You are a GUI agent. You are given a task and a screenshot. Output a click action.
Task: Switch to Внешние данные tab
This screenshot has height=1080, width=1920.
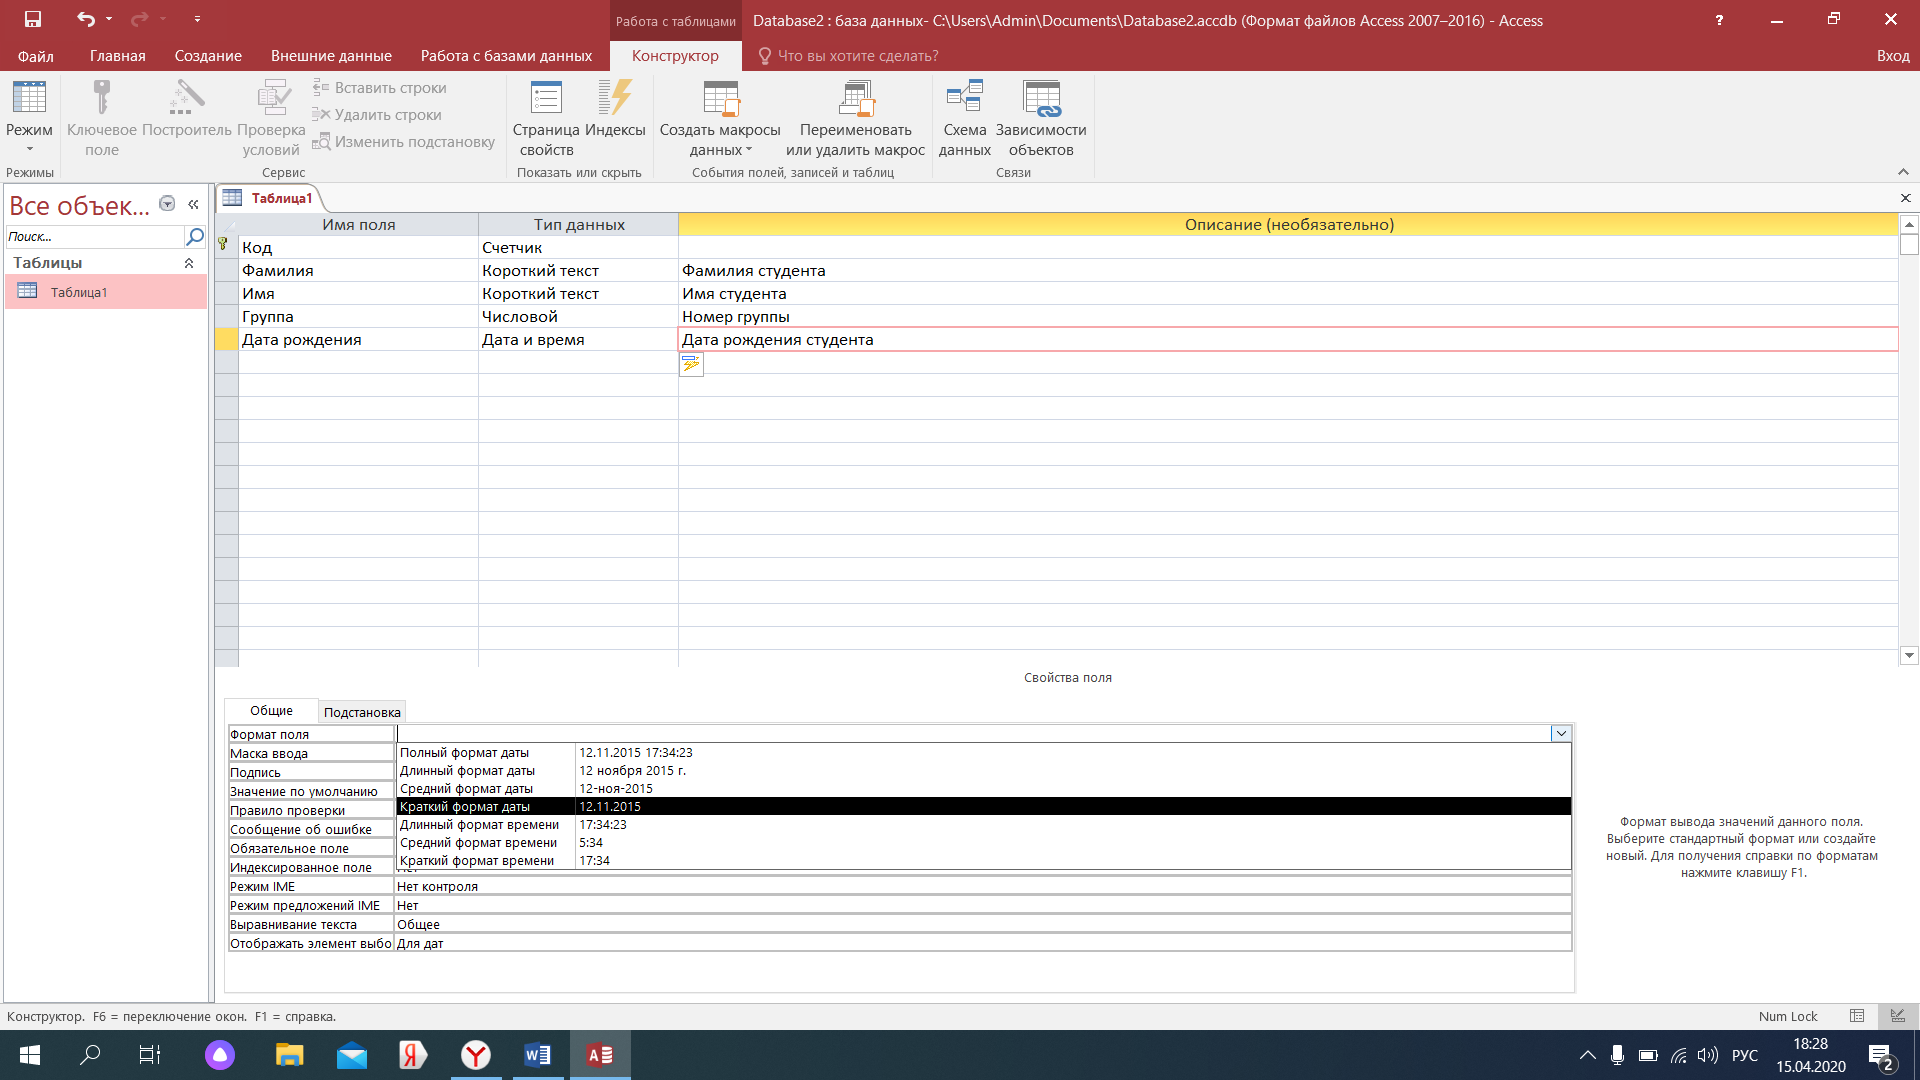[x=331, y=56]
